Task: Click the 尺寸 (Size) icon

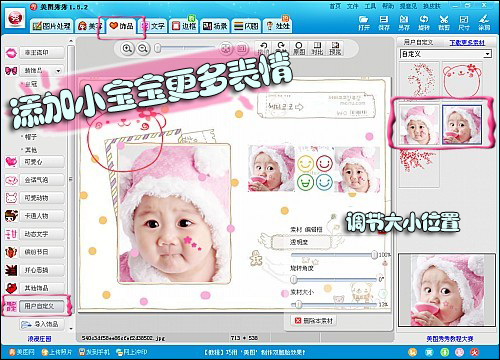Action: coord(464,19)
